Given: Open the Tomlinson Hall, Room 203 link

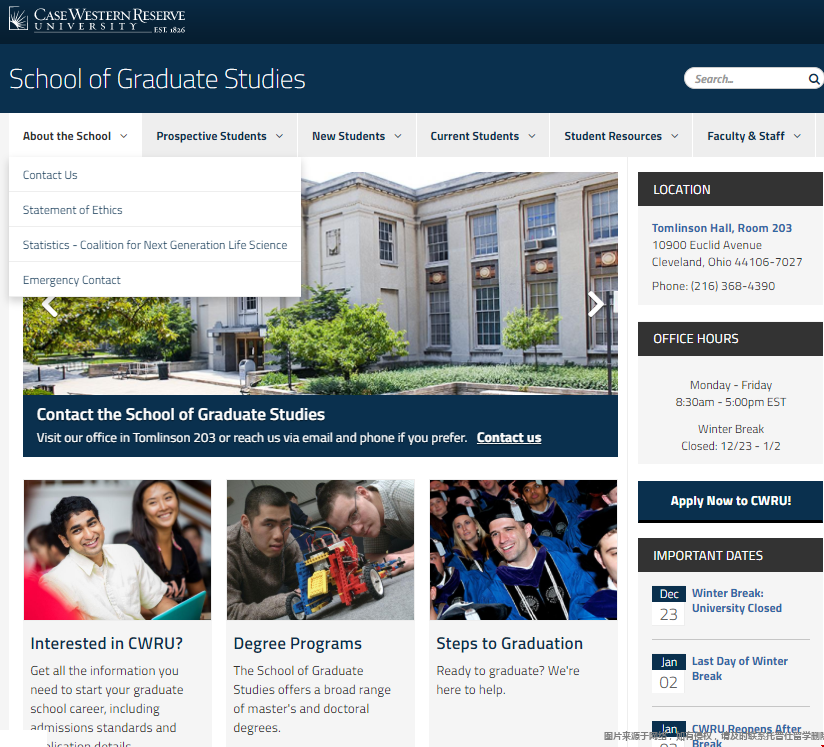Looking at the screenshot, I should 721,228.
